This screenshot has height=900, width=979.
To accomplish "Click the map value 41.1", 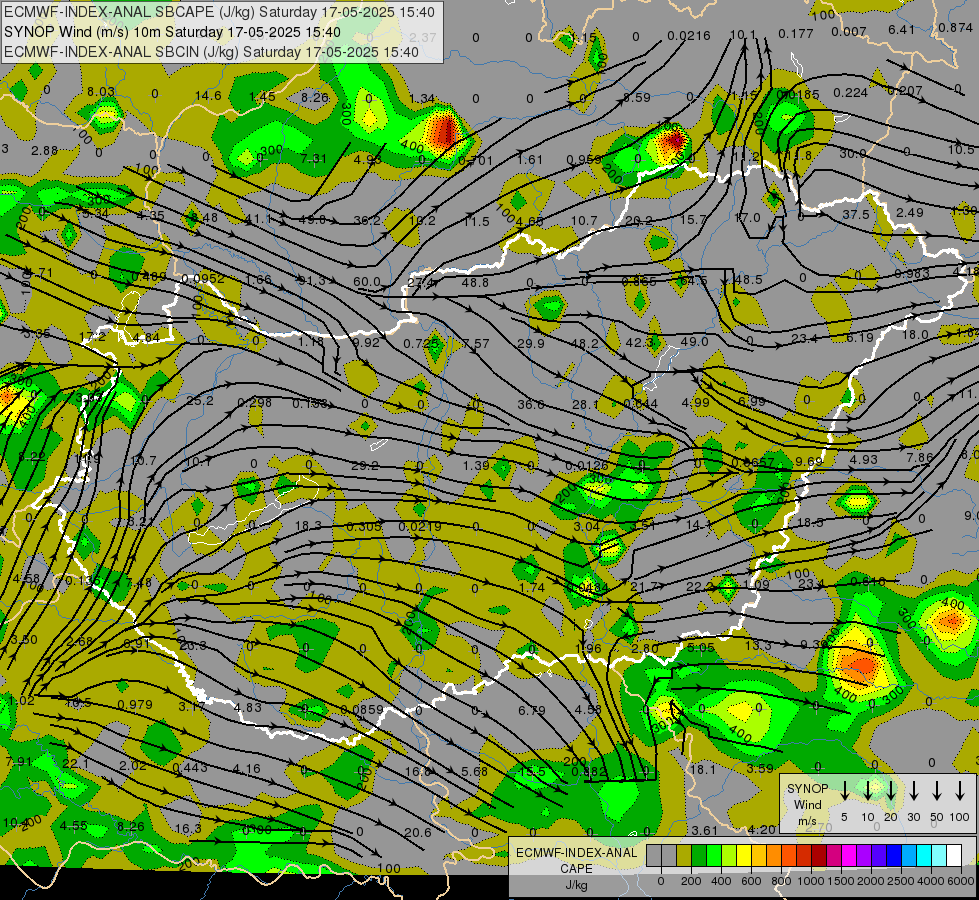I will point(258,219).
